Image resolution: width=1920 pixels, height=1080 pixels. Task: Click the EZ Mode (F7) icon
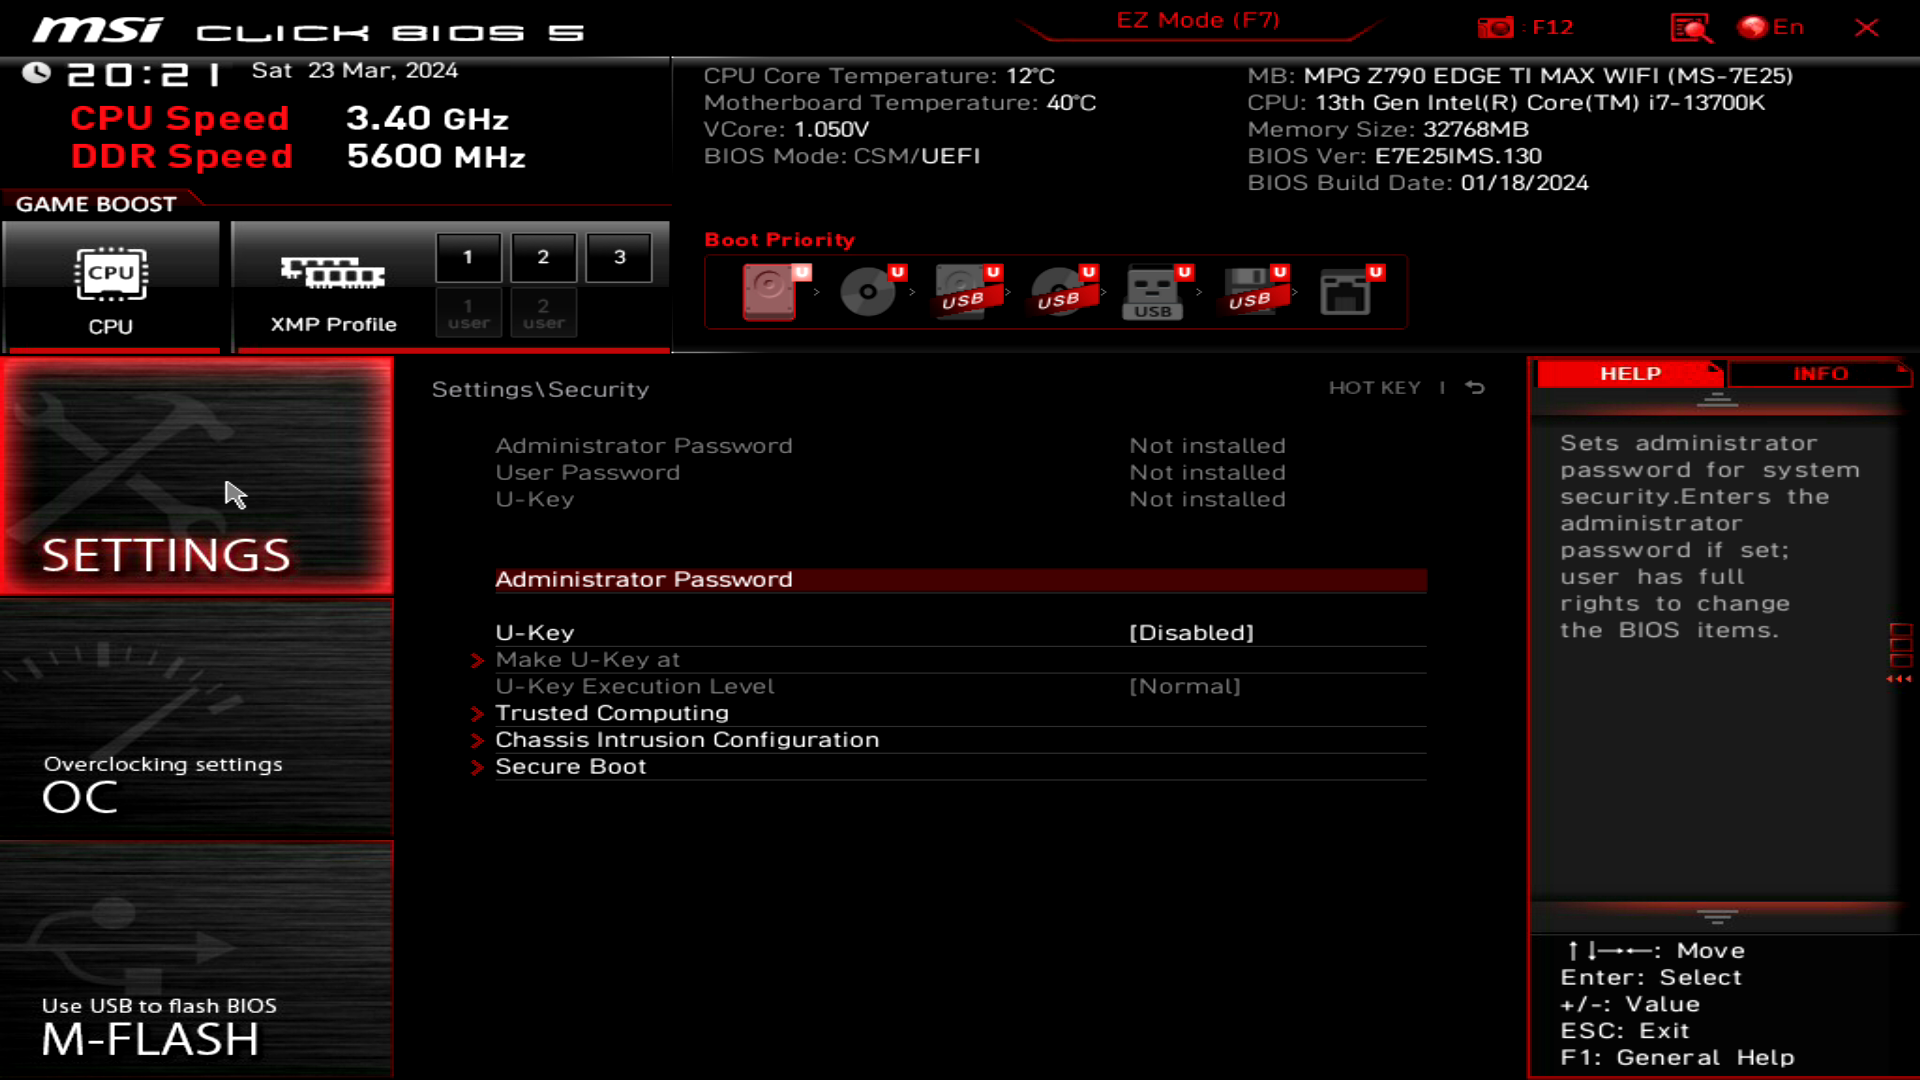[1197, 20]
